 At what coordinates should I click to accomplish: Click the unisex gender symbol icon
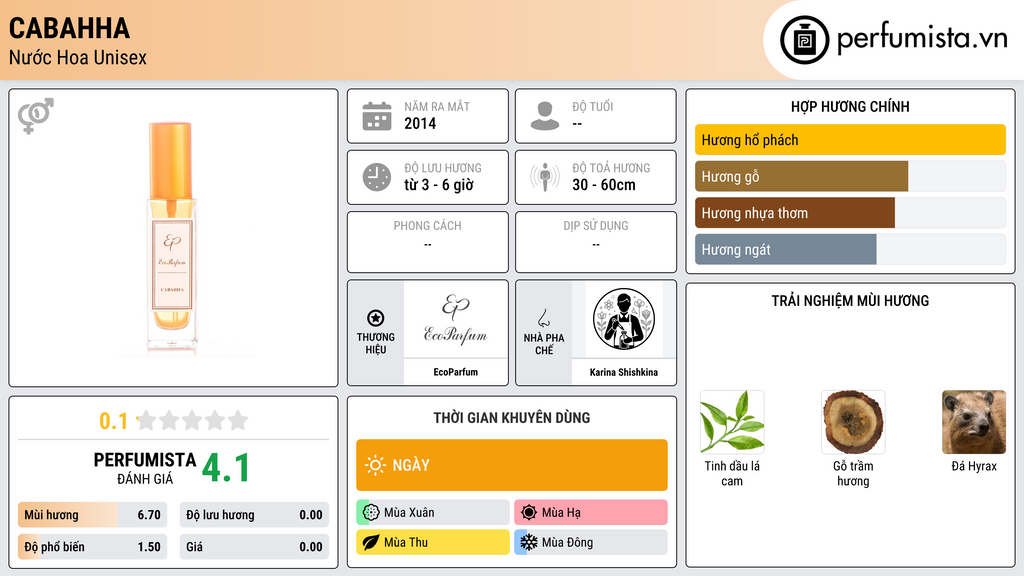click(36, 116)
